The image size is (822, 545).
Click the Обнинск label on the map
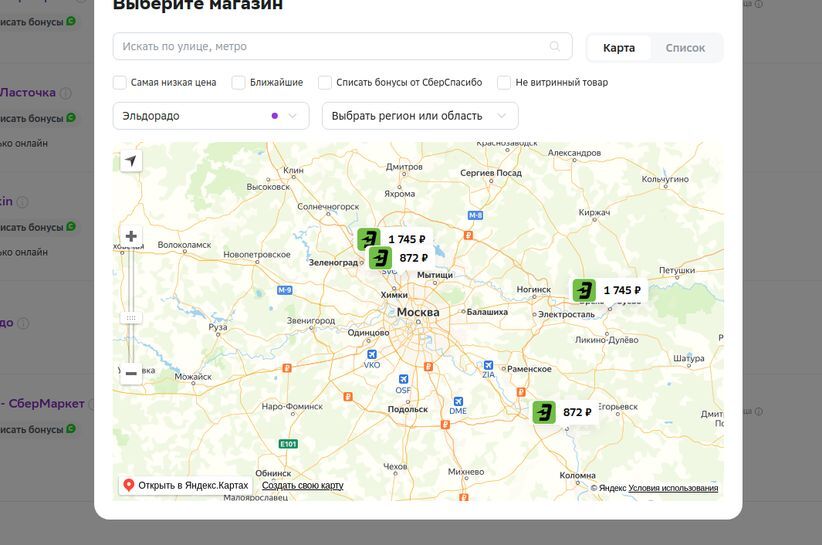pyautogui.click(x=273, y=473)
